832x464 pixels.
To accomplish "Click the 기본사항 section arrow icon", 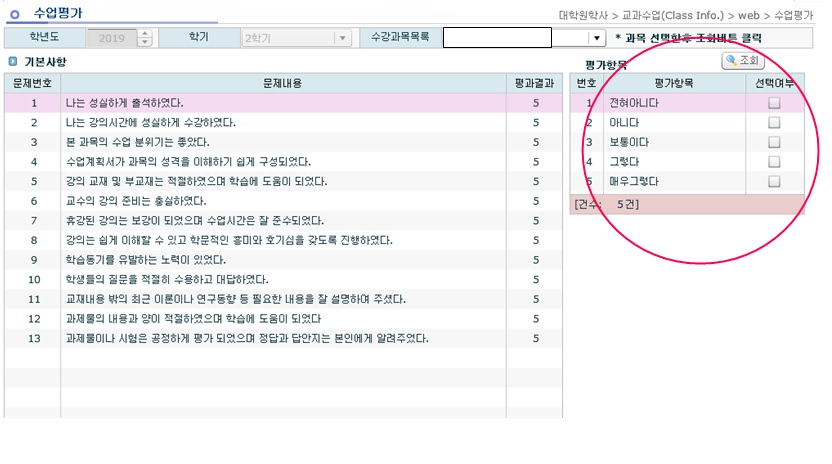I will (13, 62).
